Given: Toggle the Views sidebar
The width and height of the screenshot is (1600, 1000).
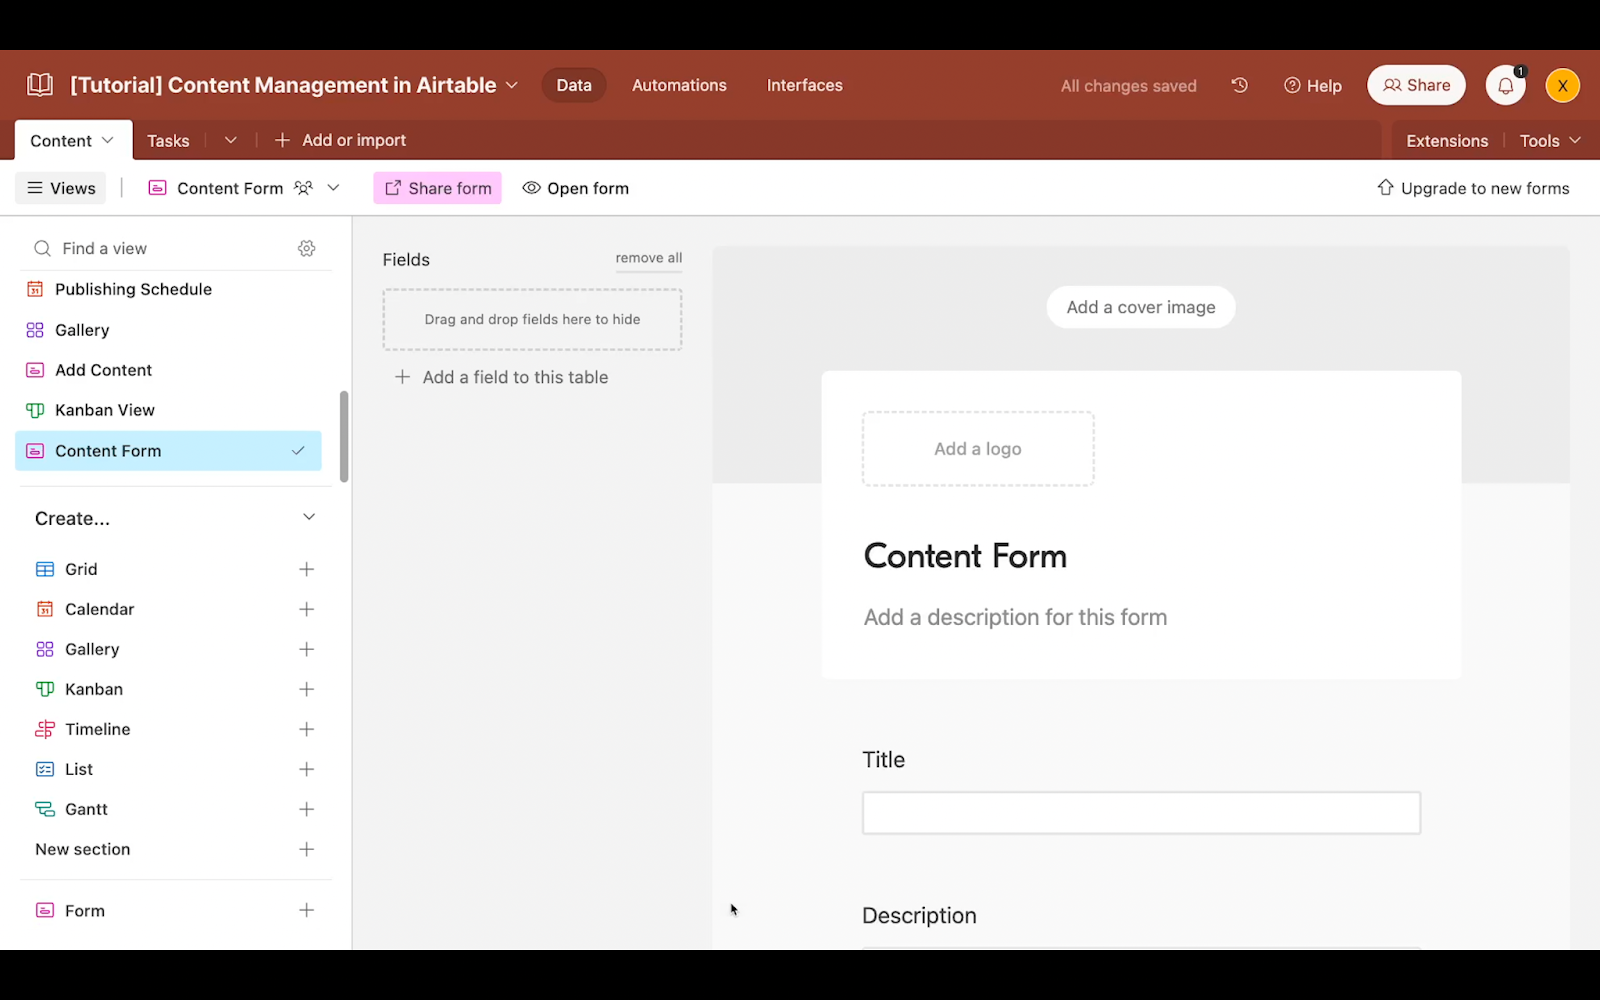Looking at the screenshot, I should click(61, 188).
